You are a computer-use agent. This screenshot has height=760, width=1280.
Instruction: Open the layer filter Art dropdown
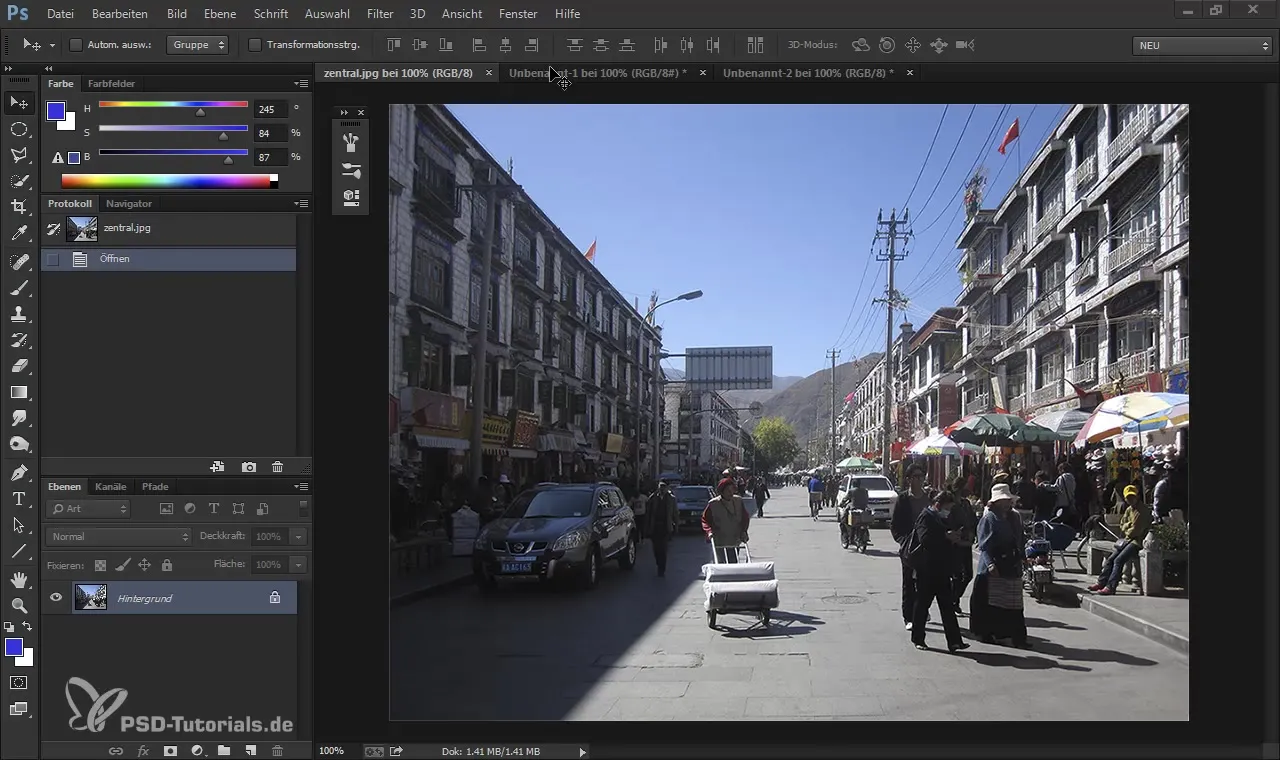(x=89, y=509)
